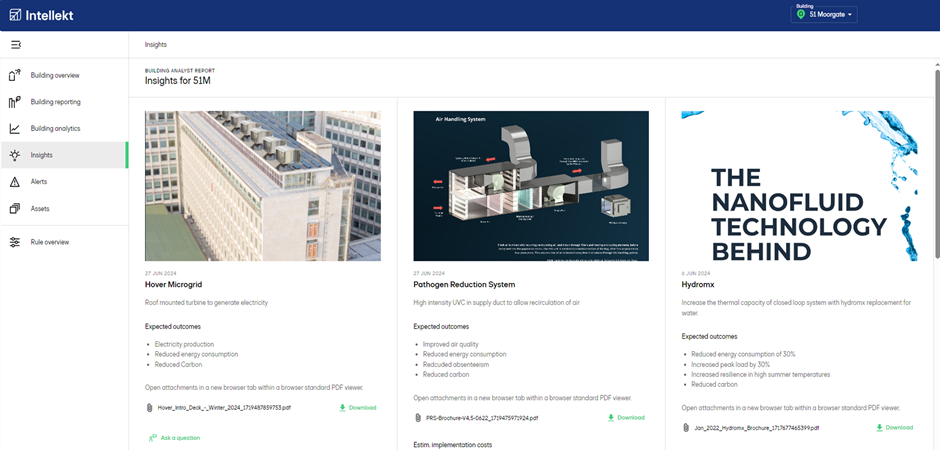Click the Hover Microgrid building photo
Image resolution: width=940 pixels, height=450 pixels.
coord(263,186)
